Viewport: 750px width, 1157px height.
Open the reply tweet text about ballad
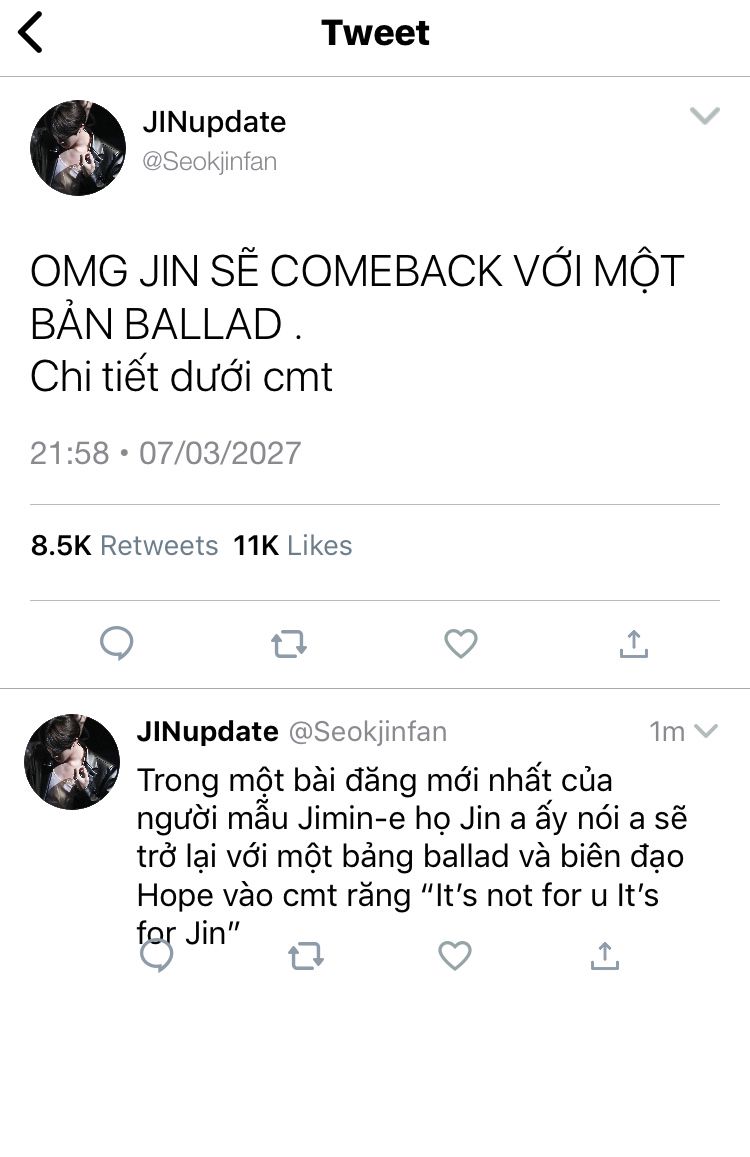pyautogui.click(x=412, y=857)
